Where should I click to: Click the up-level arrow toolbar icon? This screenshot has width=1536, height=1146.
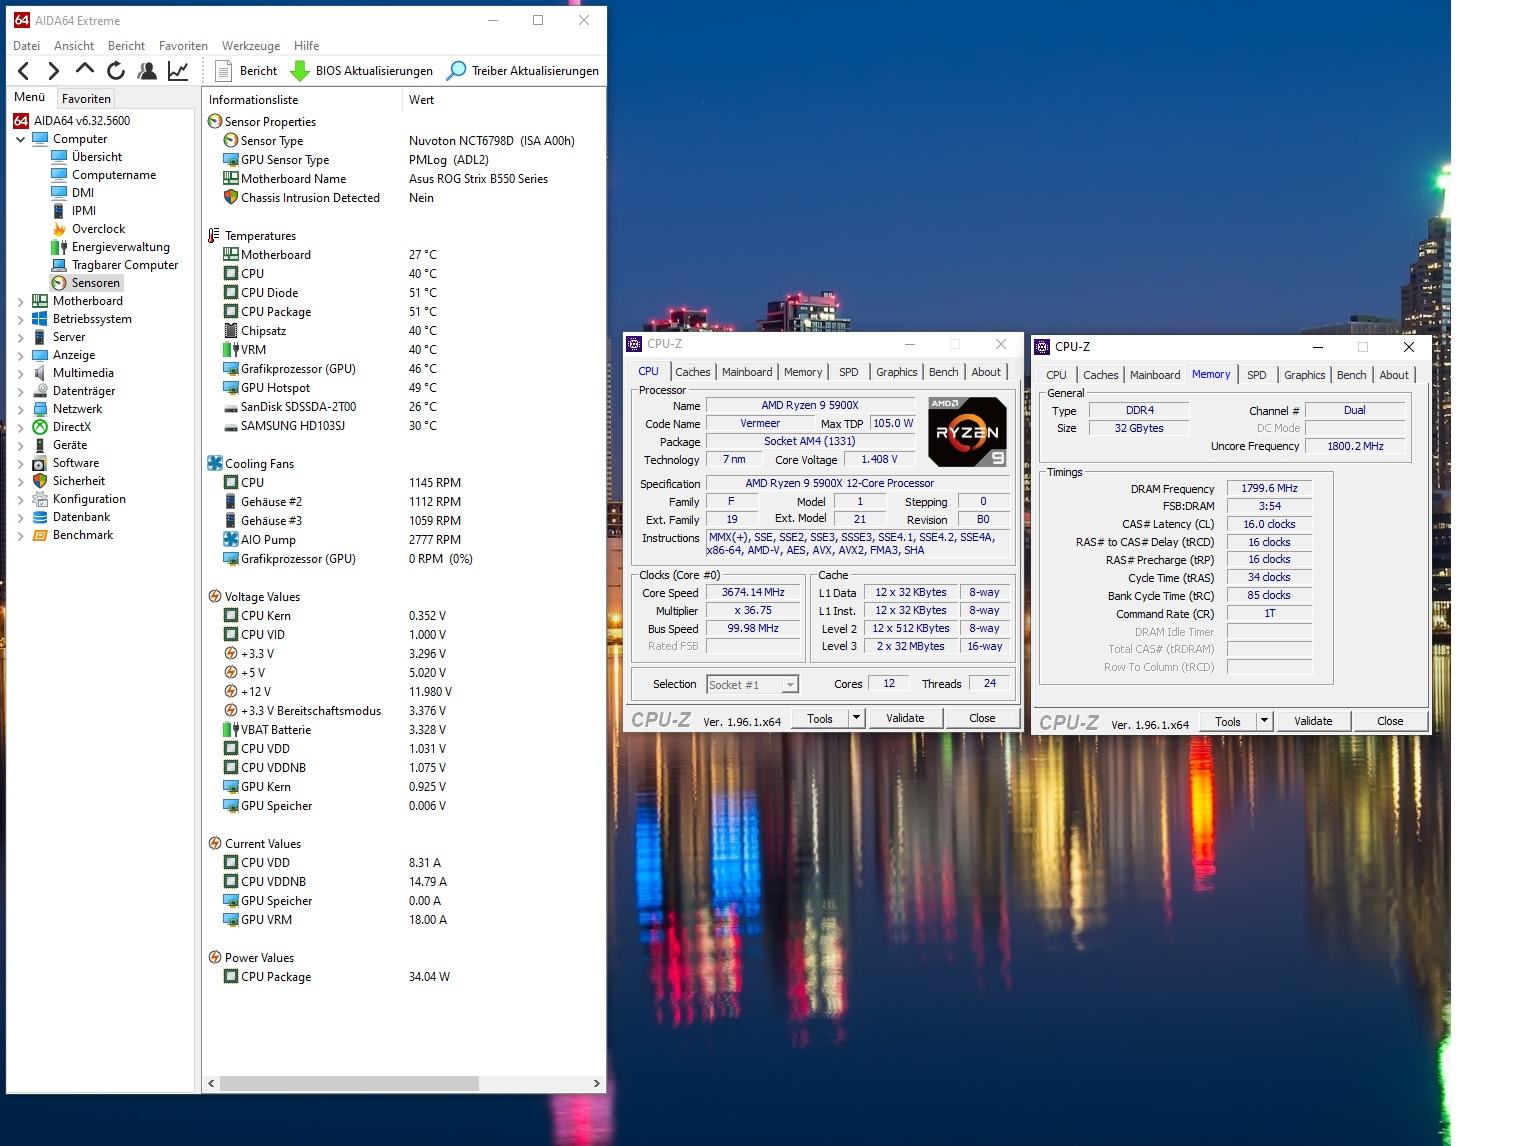(85, 70)
